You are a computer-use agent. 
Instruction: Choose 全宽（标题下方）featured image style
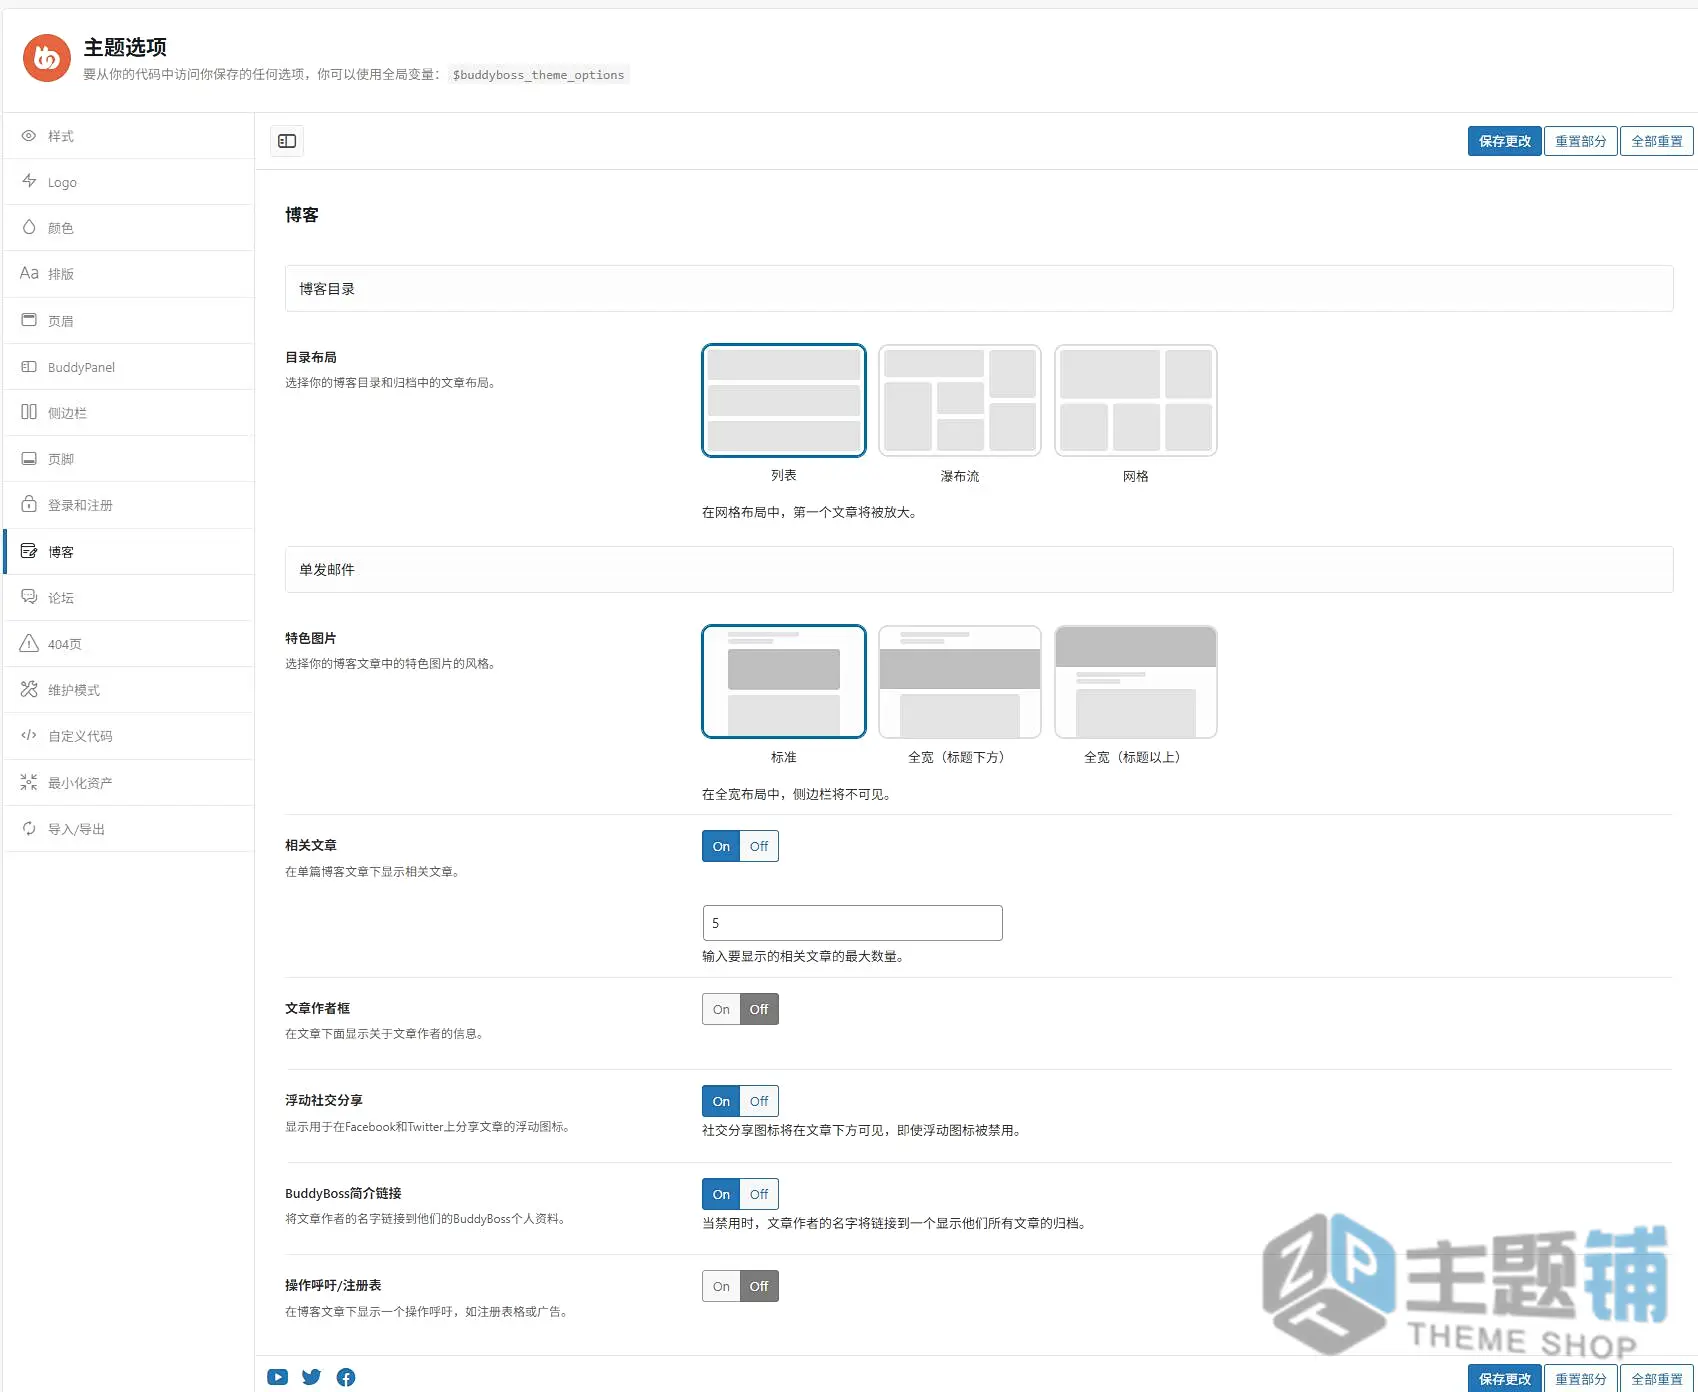960,681
